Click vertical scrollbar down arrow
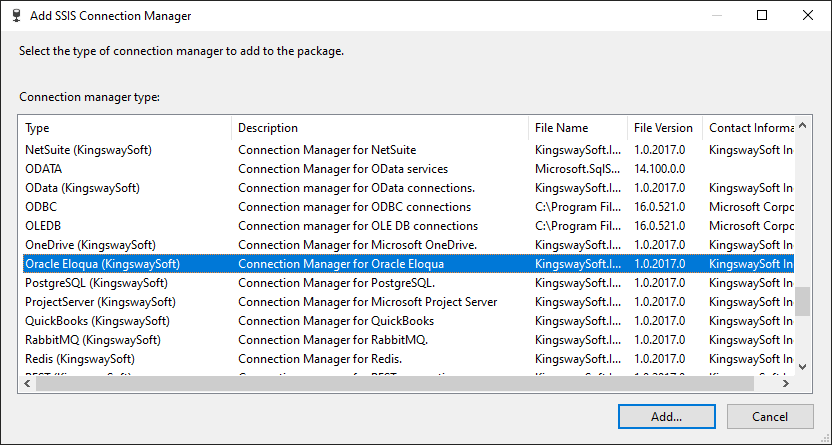The width and height of the screenshot is (832, 445). click(802, 367)
